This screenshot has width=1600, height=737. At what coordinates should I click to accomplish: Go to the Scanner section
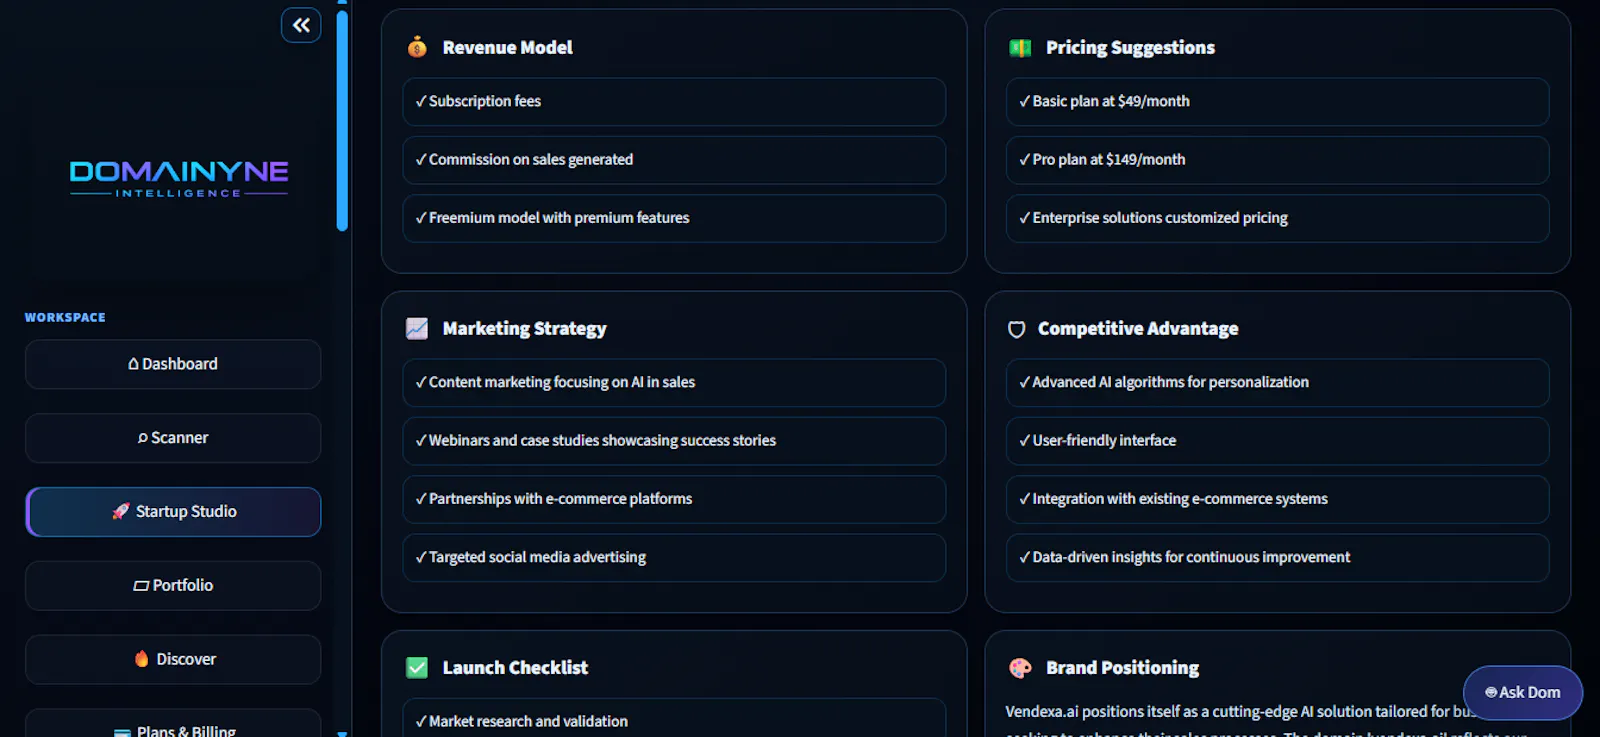click(x=173, y=438)
